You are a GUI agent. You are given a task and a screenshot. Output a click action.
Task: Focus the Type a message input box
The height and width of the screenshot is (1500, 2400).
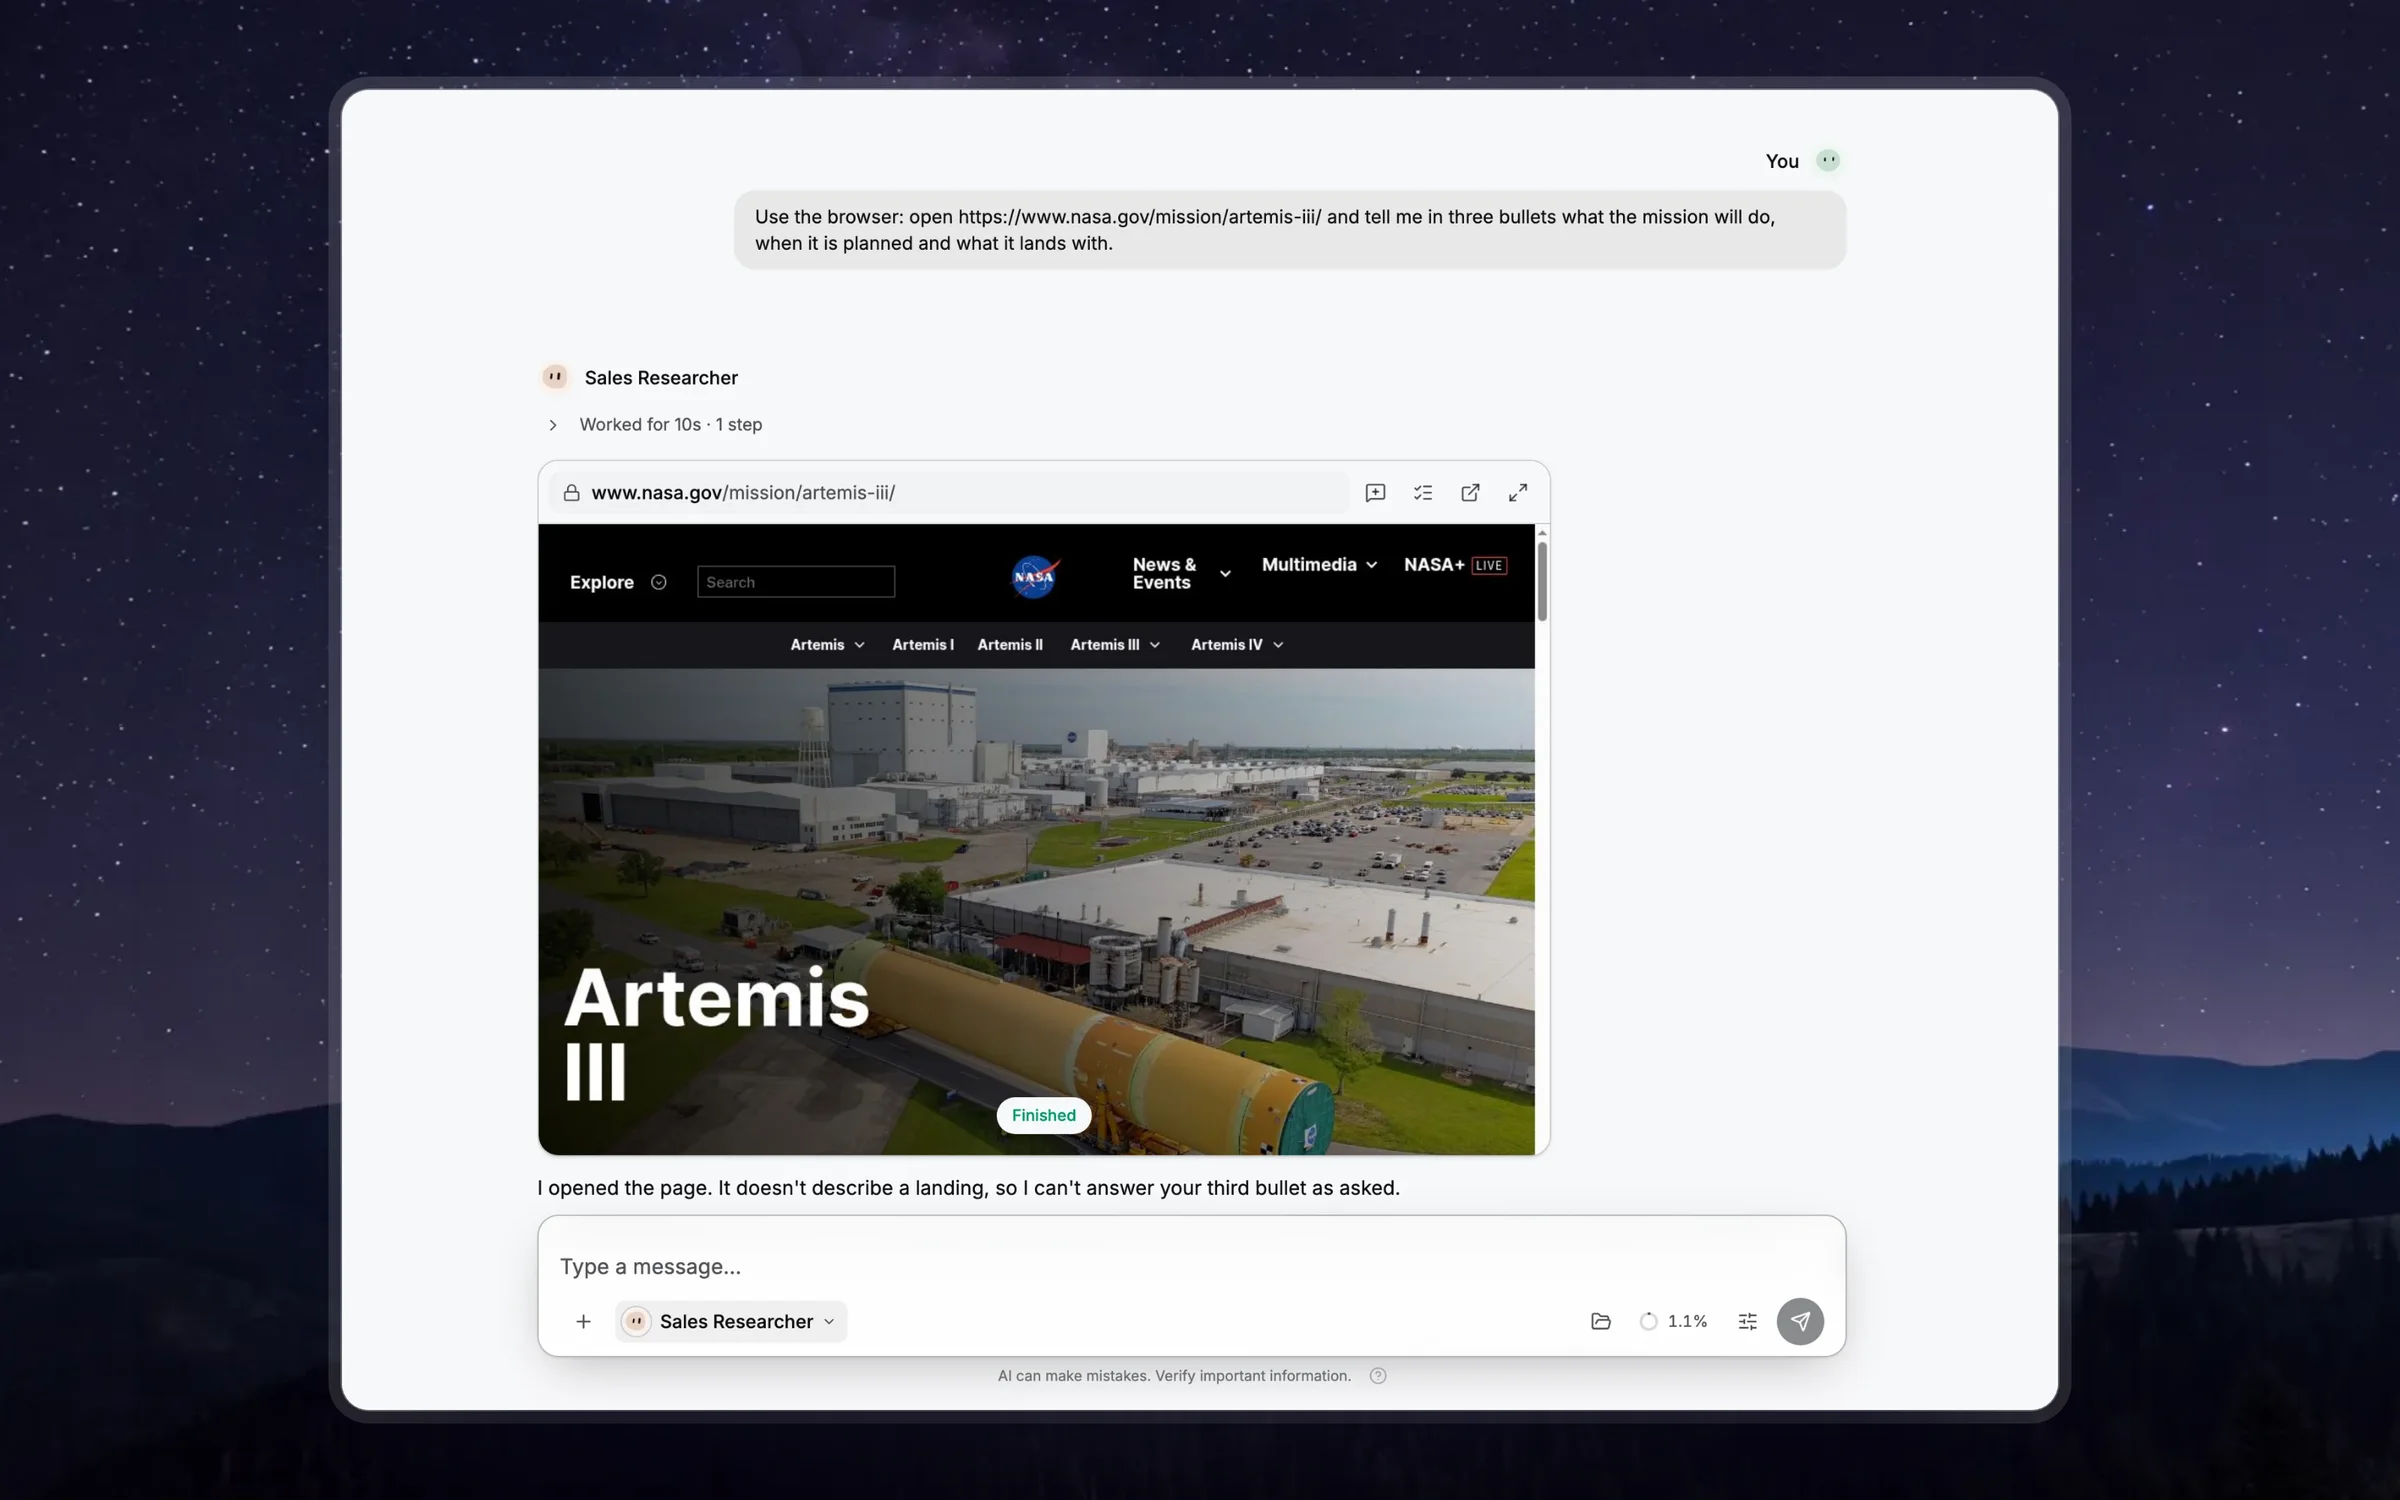1190,1266
